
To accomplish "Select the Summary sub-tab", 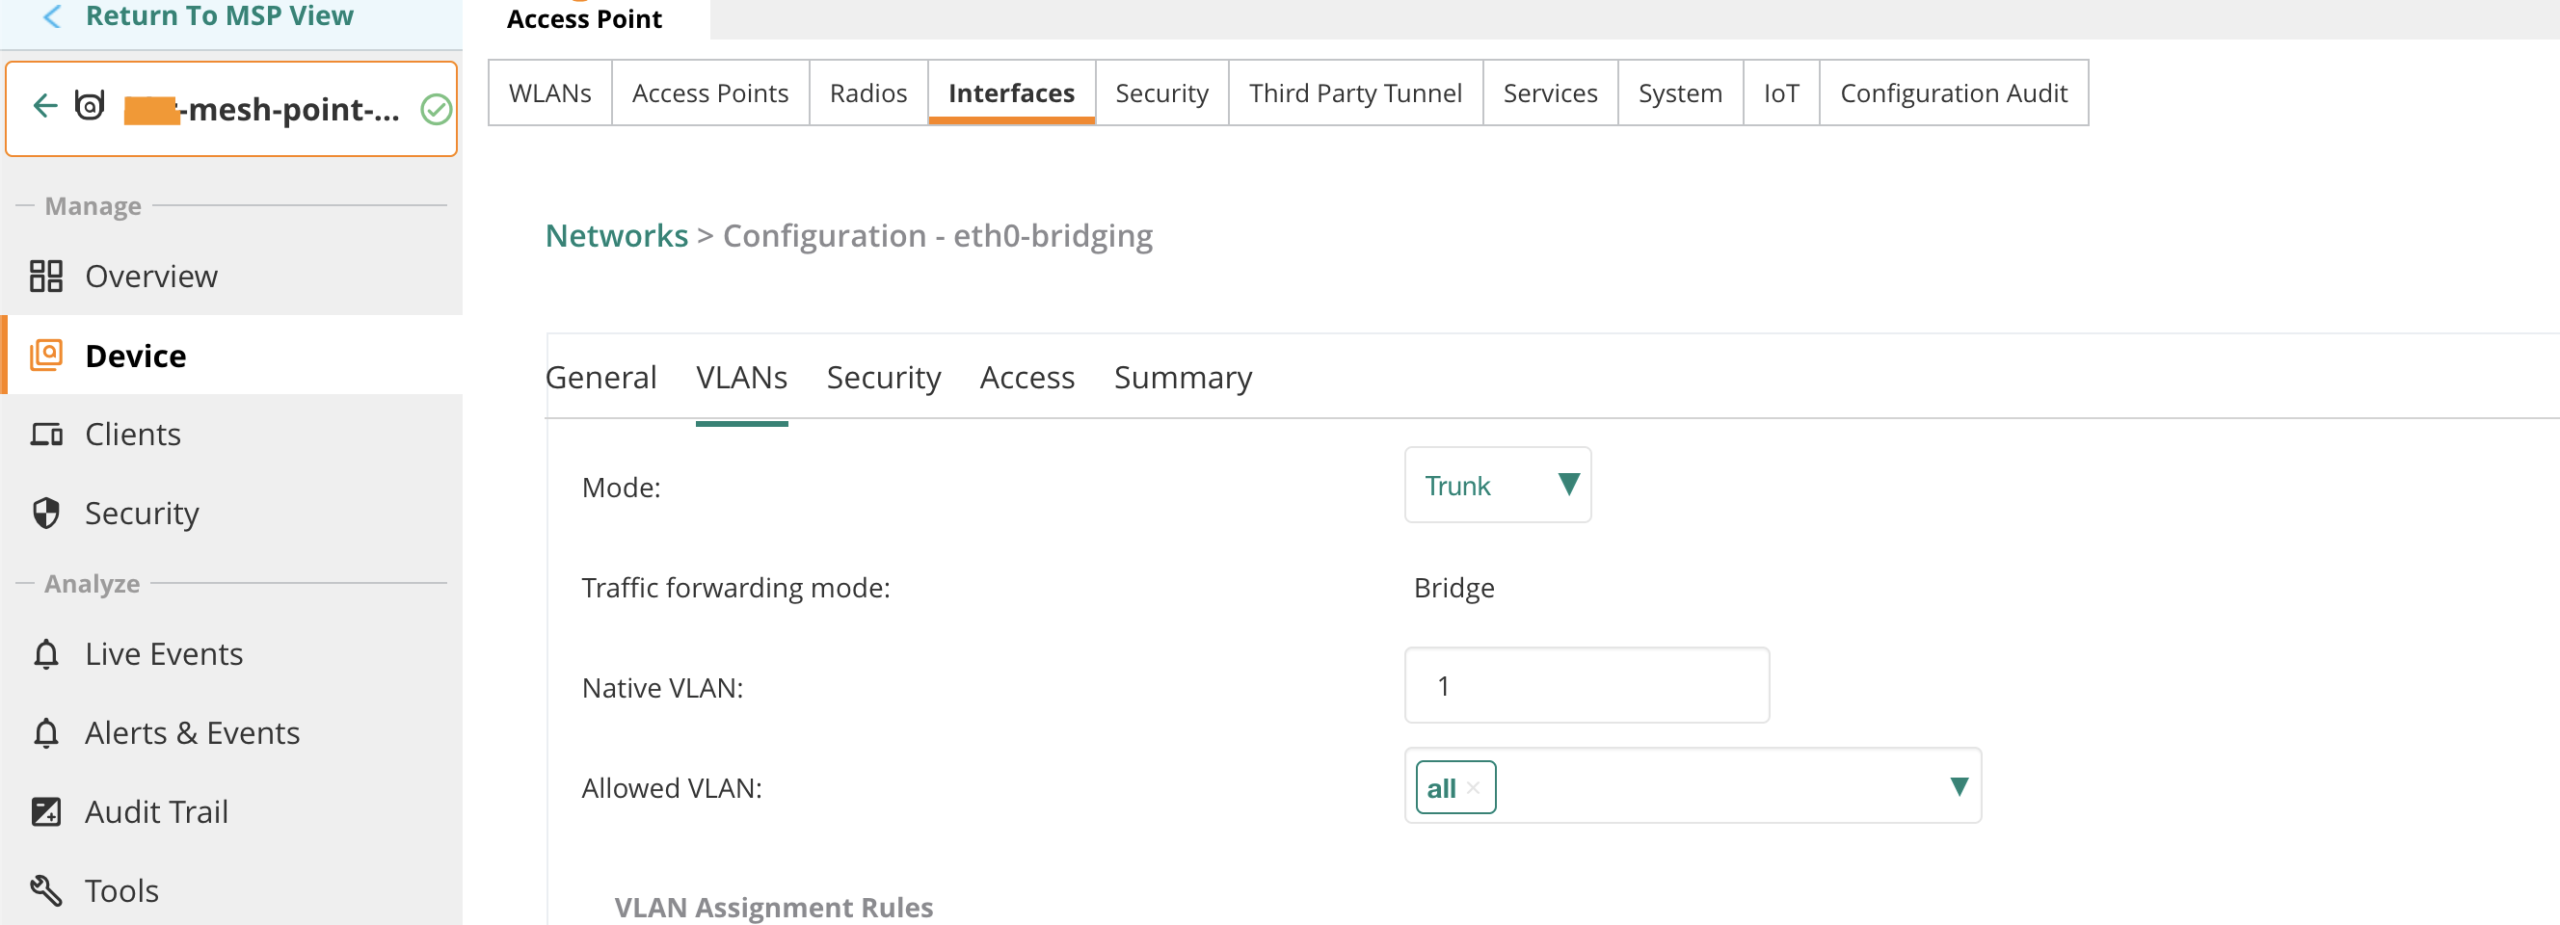I will 1182,378.
